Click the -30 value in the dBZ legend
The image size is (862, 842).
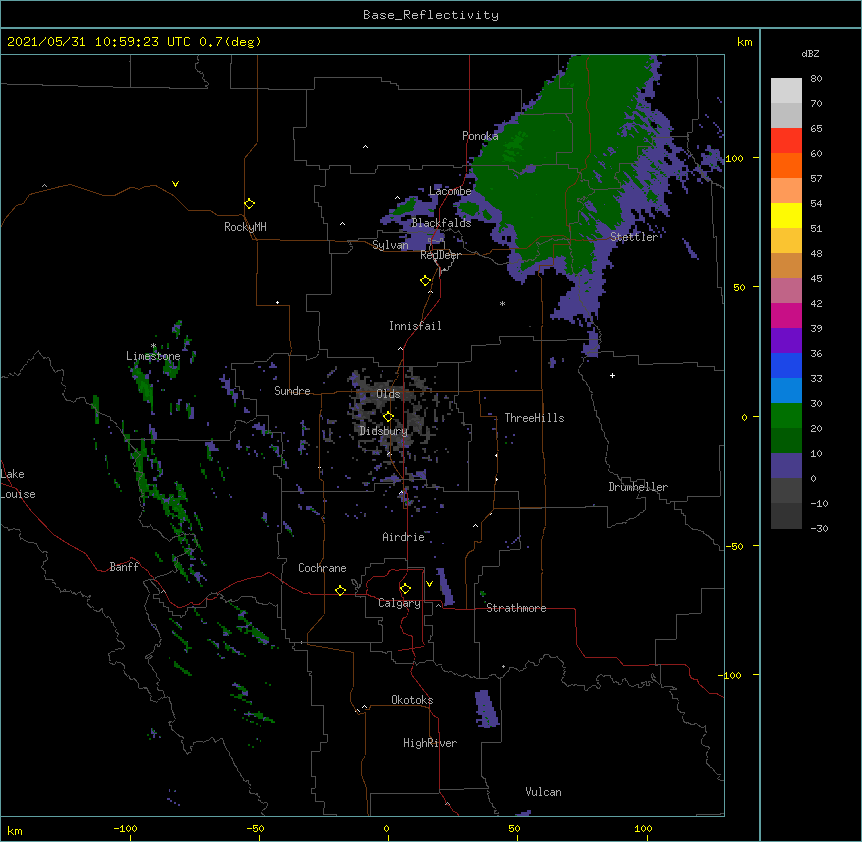pos(819,529)
